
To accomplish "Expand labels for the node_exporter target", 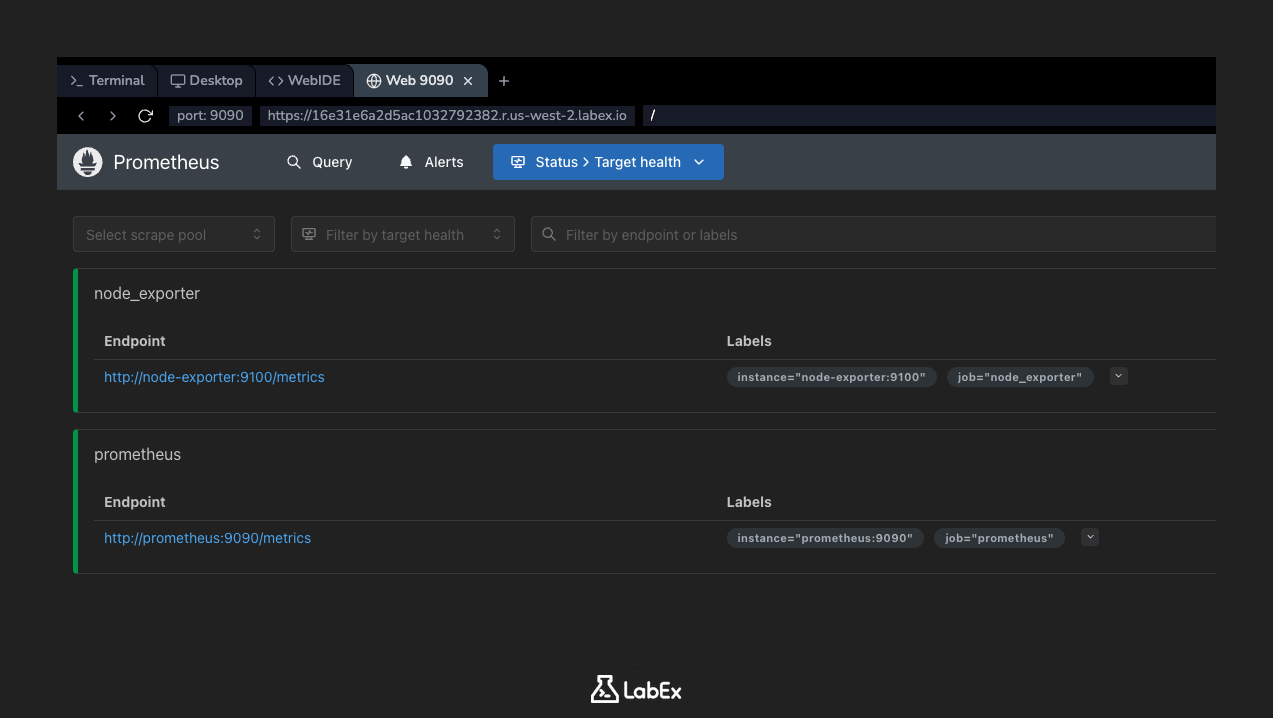I will pos(1118,375).
